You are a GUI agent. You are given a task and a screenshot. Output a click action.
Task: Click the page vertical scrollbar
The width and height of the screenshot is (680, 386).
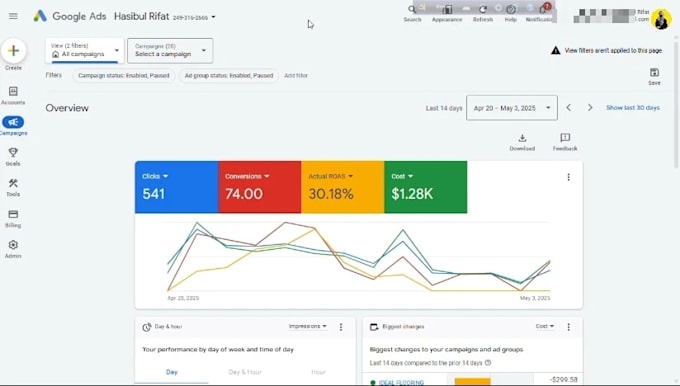(x=676, y=104)
